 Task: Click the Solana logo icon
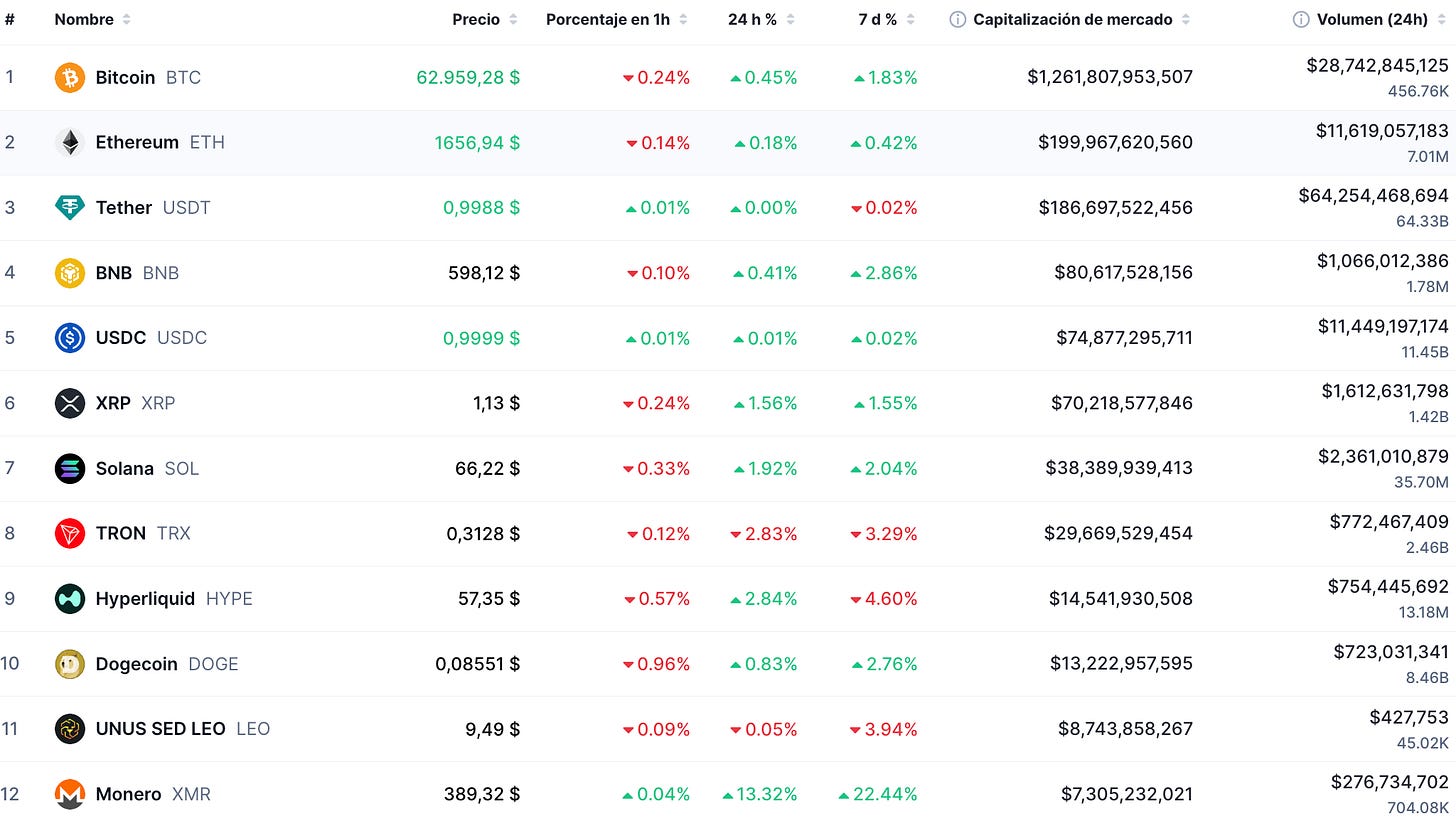[70, 468]
